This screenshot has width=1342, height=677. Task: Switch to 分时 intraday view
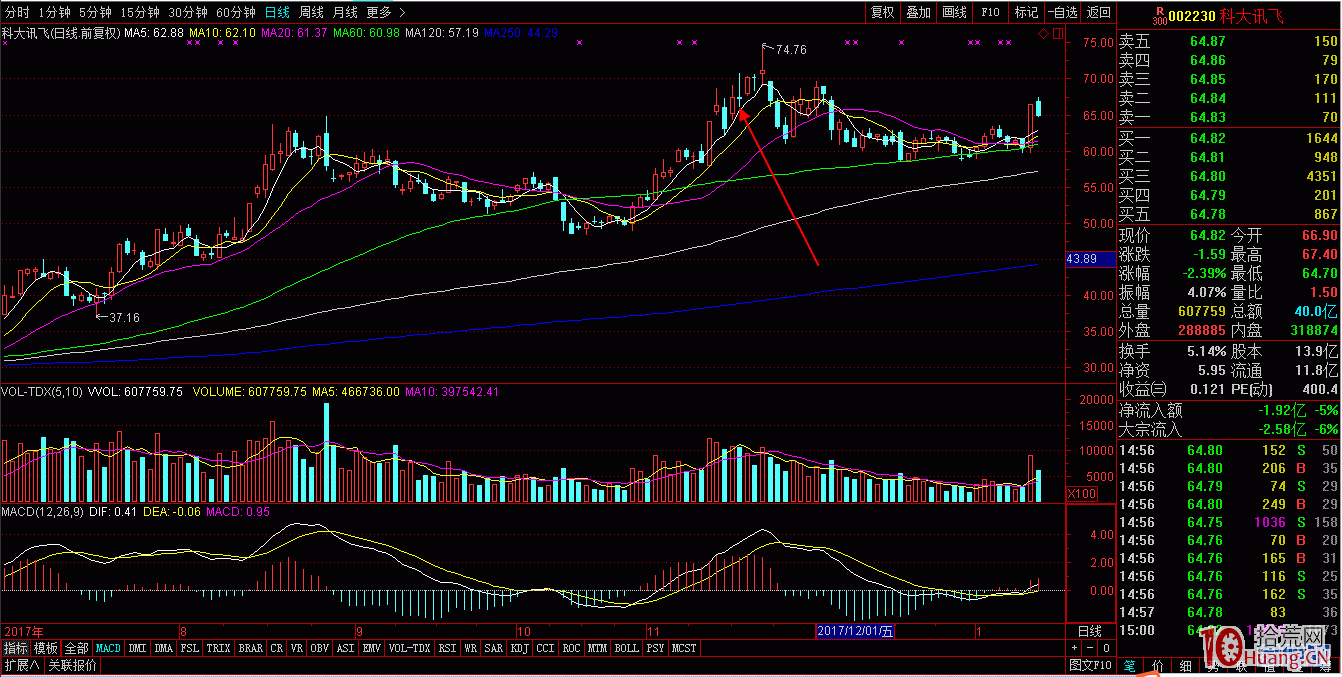point(18,12)
